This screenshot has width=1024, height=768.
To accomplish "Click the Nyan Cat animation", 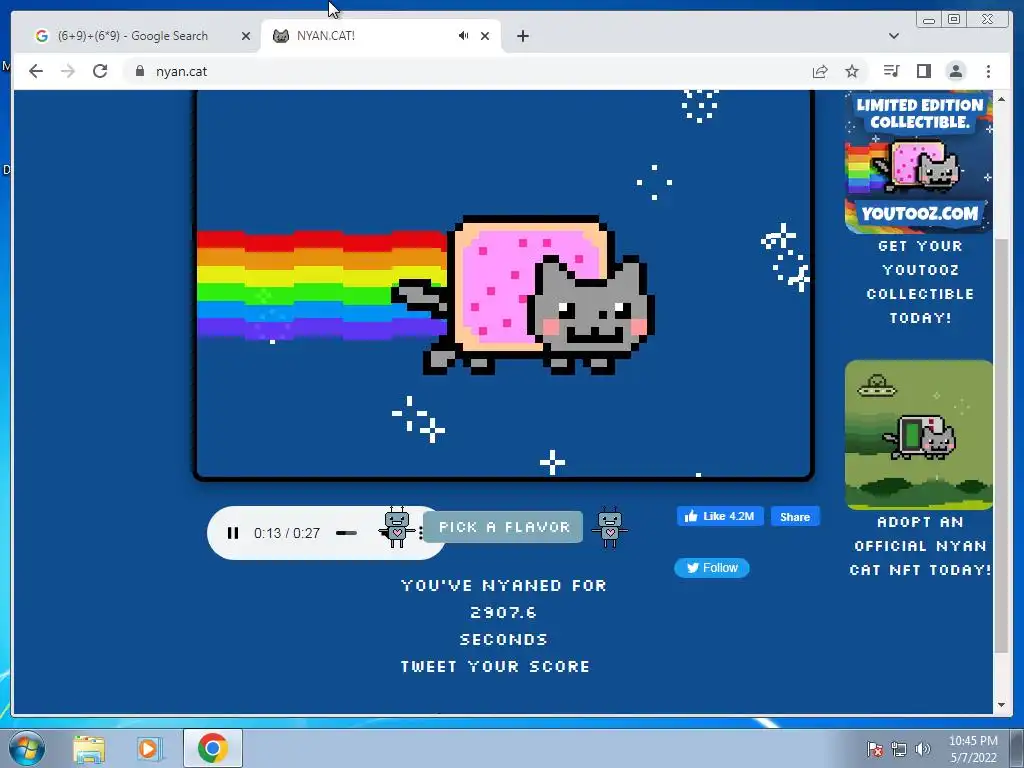I will (504, 285).
